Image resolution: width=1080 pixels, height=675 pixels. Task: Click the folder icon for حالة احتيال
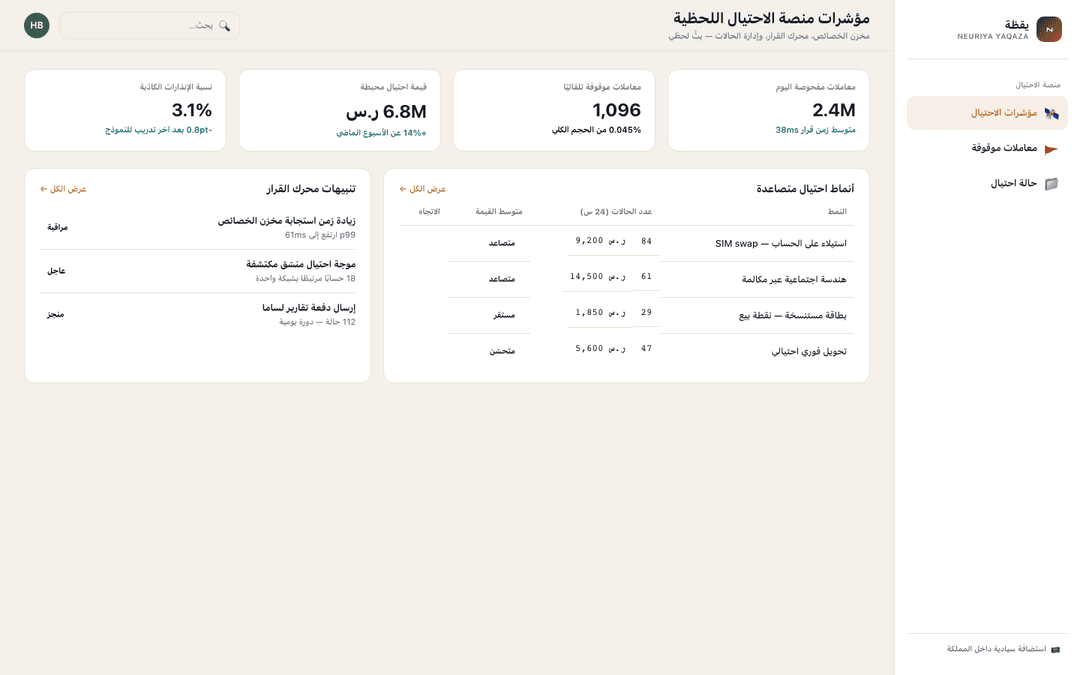(x=1051, y=184)
